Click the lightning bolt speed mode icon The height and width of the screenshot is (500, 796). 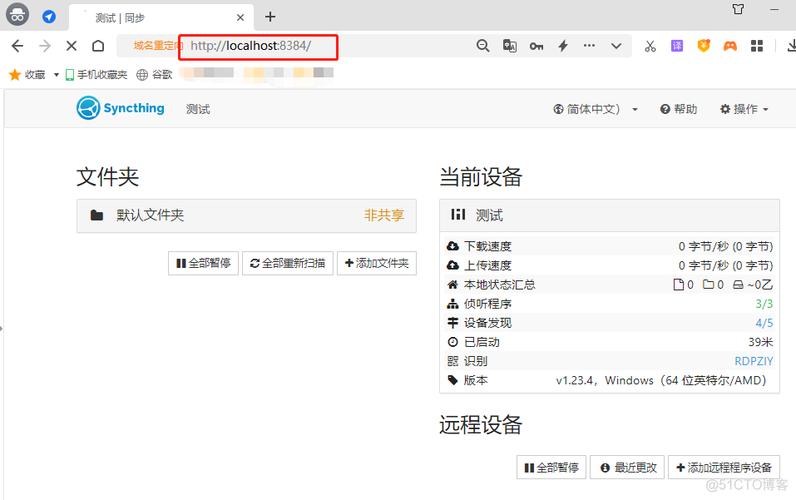[563, 46]
